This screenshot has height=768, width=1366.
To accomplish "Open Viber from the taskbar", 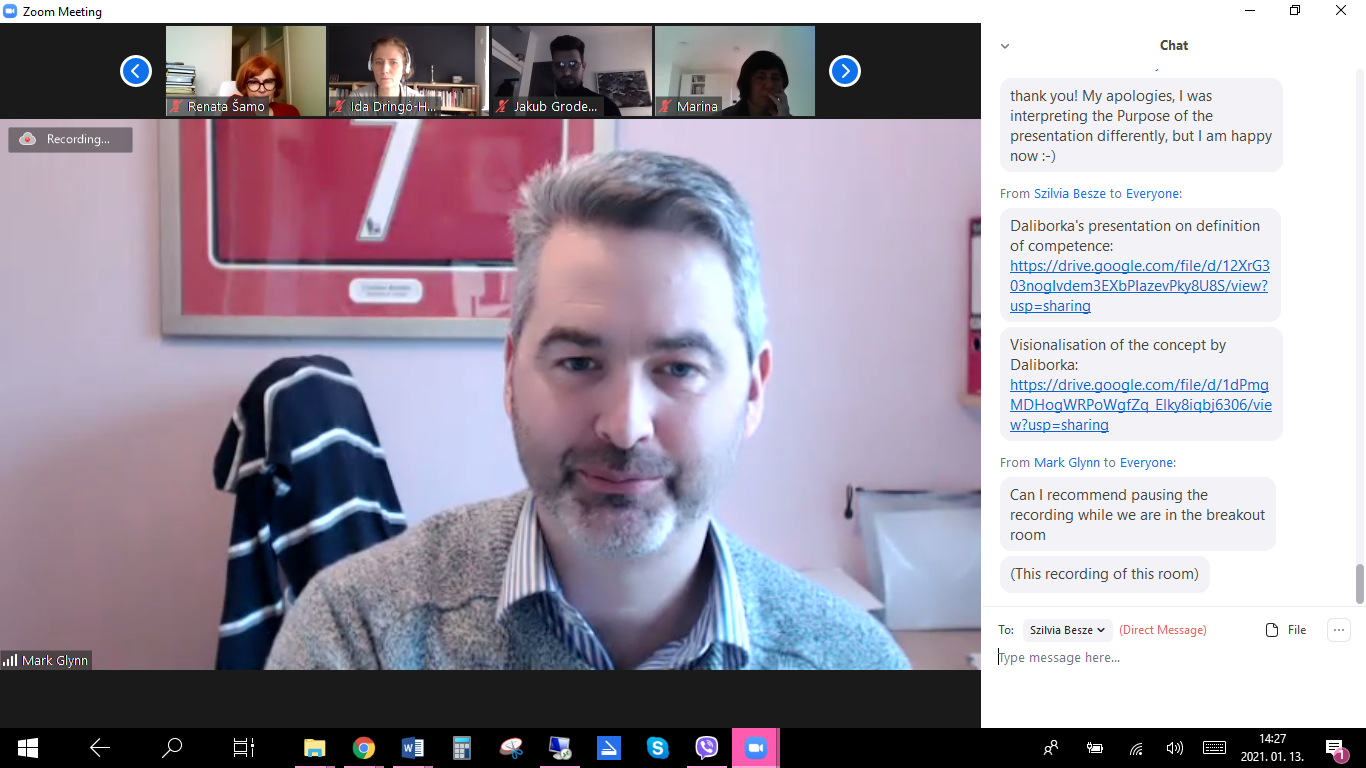I will [x=707, y=748].
